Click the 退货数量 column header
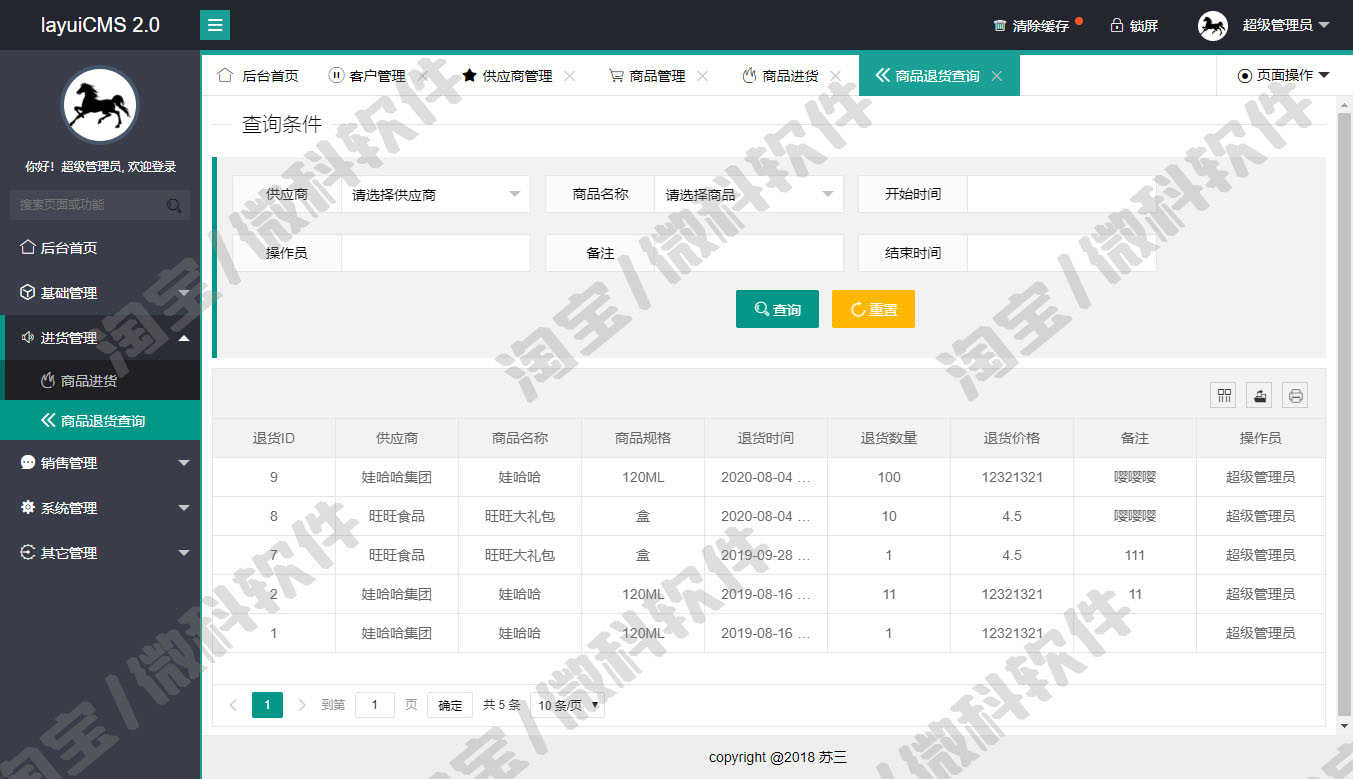This screenshot has height=779, width=1353. pyautogui.click(x=889, y=438)
